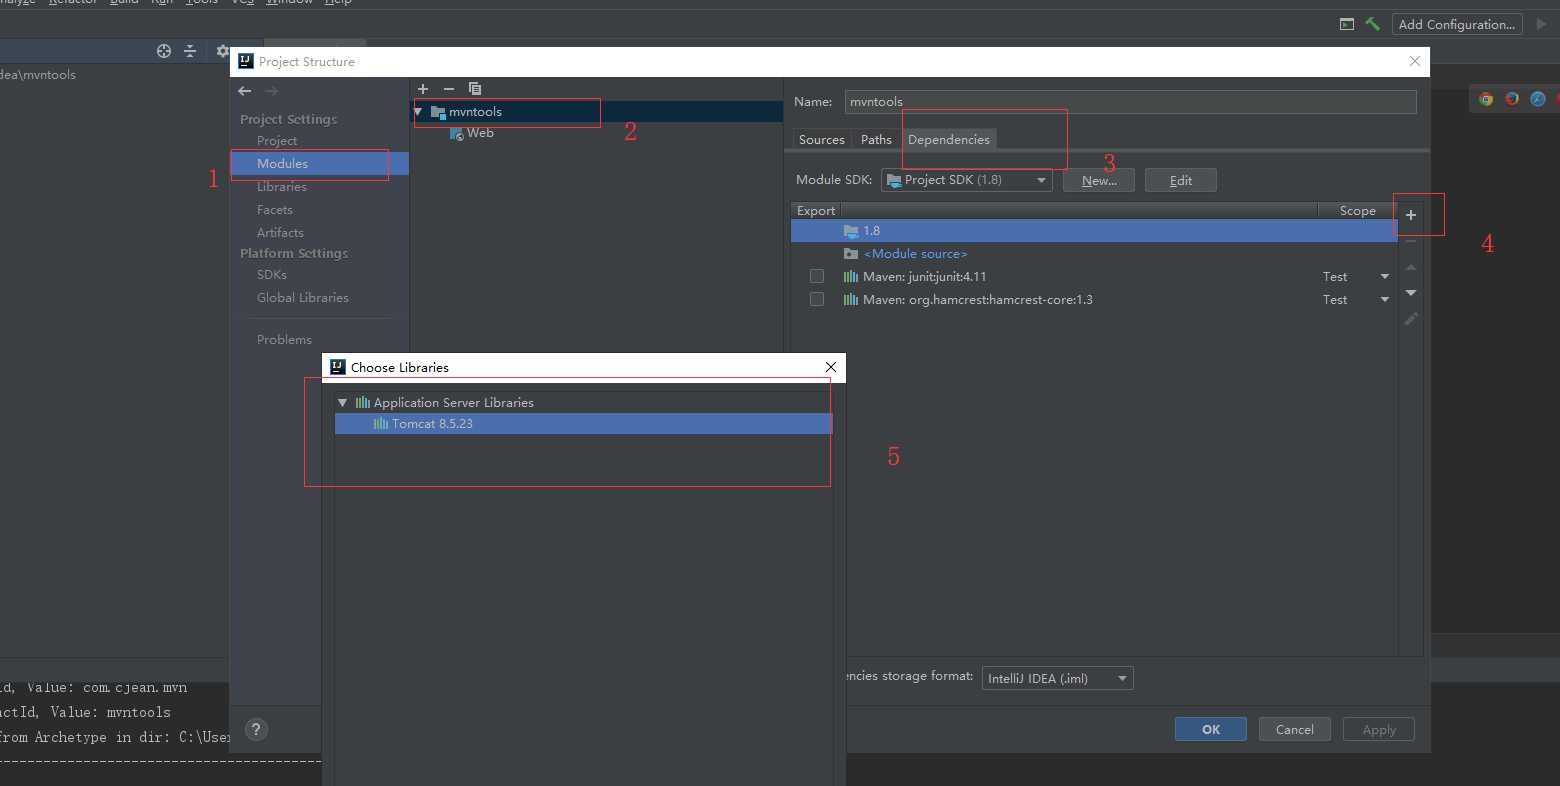Click the OK button
Image resolution: width=1560 pixels, height=786 pixels.
point(1211,730)
